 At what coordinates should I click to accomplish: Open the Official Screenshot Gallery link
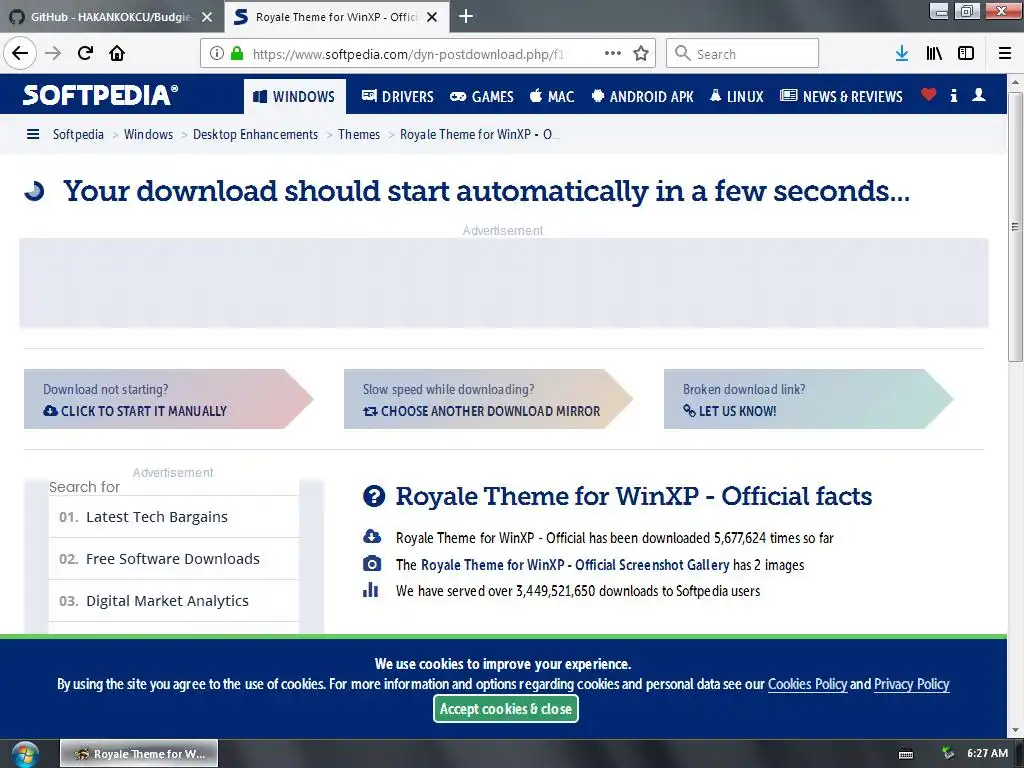[575, 565]
